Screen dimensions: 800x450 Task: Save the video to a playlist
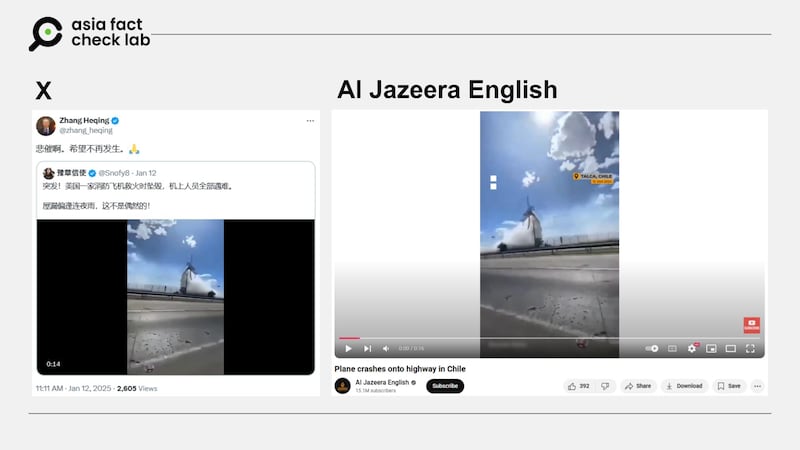click(x=729, y=386)
